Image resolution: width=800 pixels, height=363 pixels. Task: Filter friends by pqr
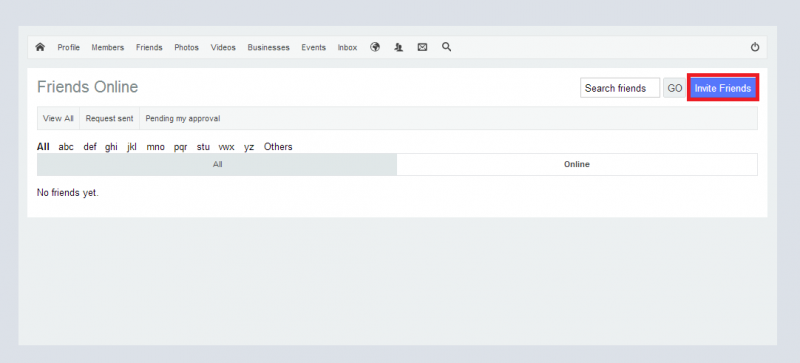[x=180, y=147]
